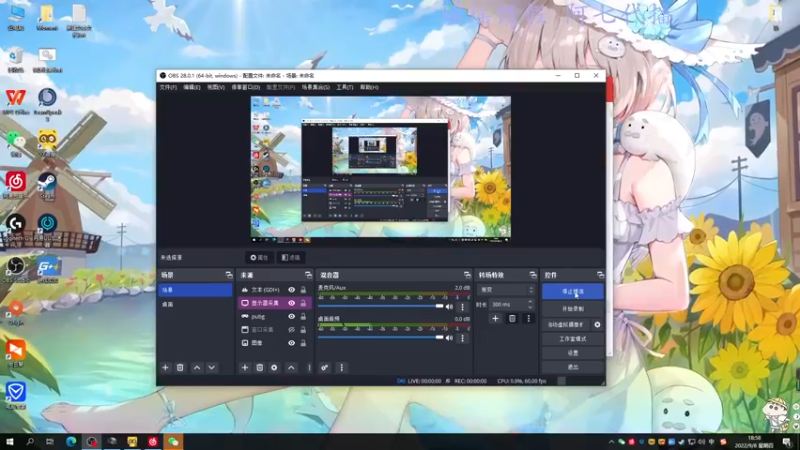Open the 工具(T) menu
800x450 pixels.
pos(344,87)
